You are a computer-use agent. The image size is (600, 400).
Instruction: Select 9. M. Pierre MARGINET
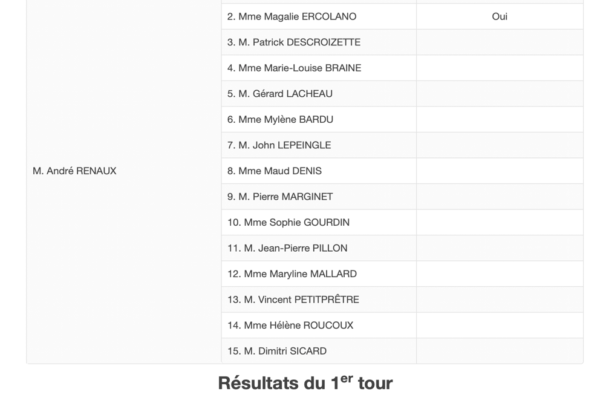tap(280, 196)
